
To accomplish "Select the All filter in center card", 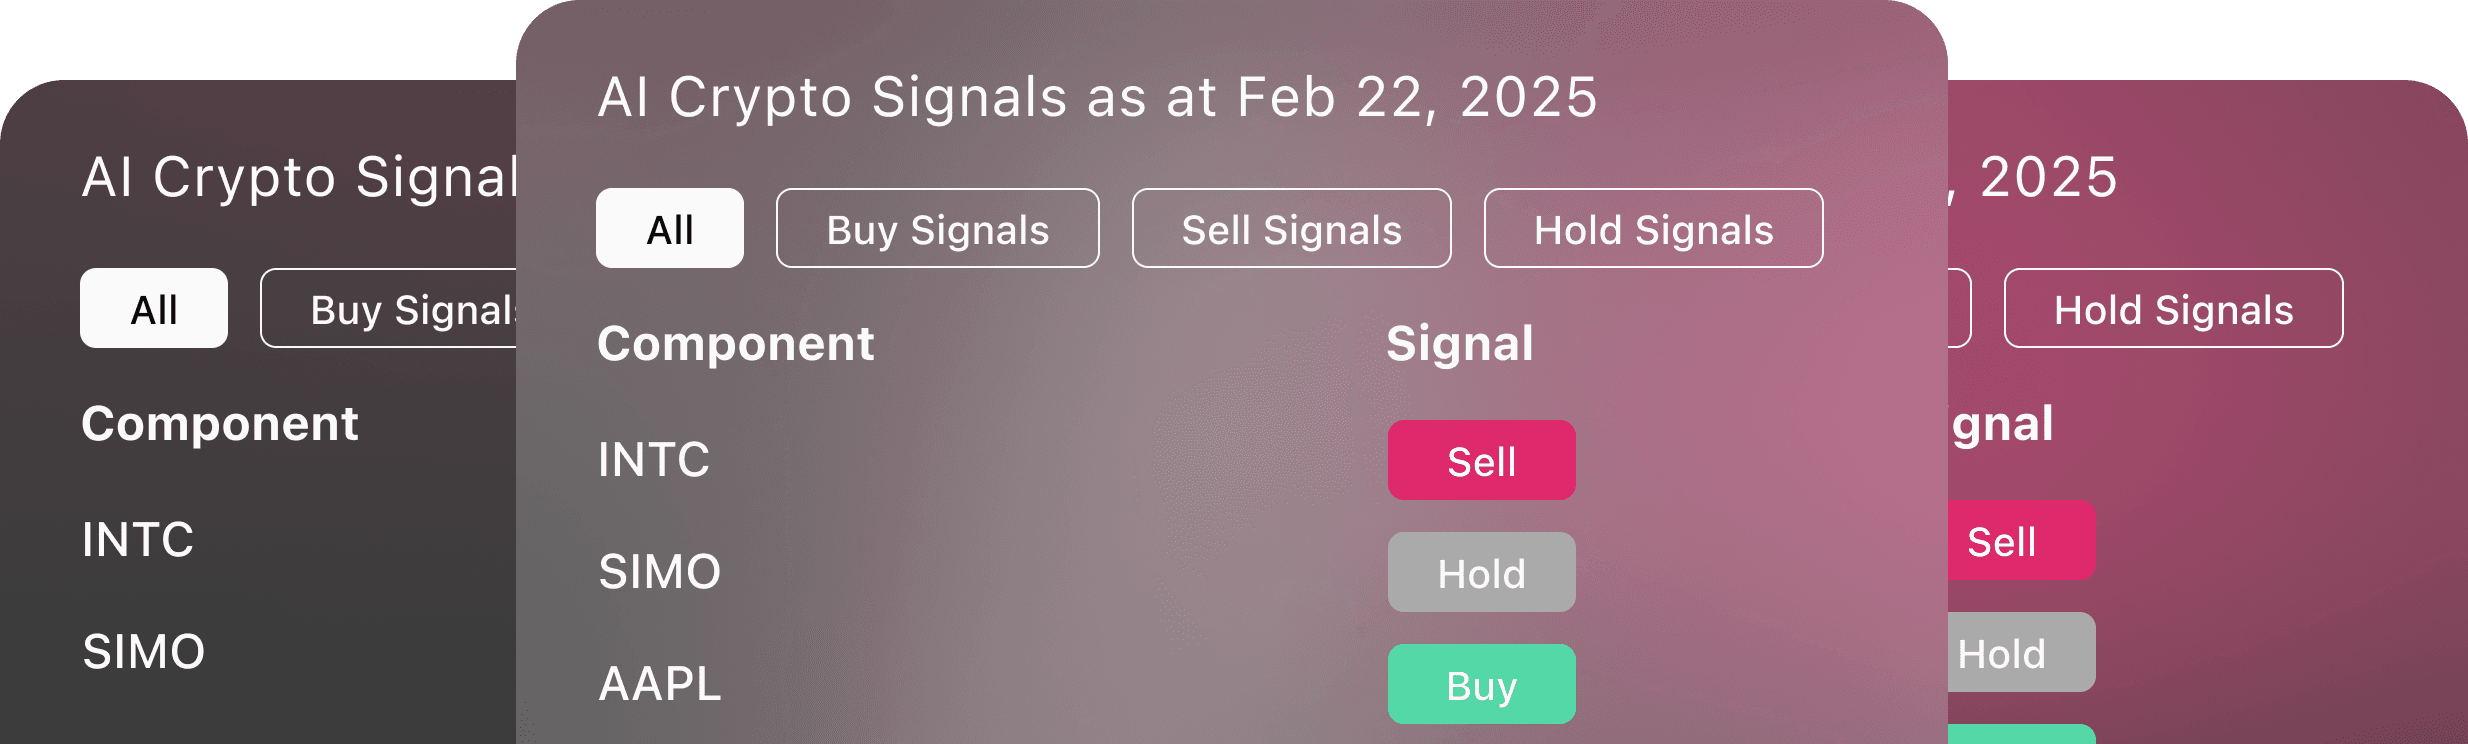I will [x=670, y=228].
